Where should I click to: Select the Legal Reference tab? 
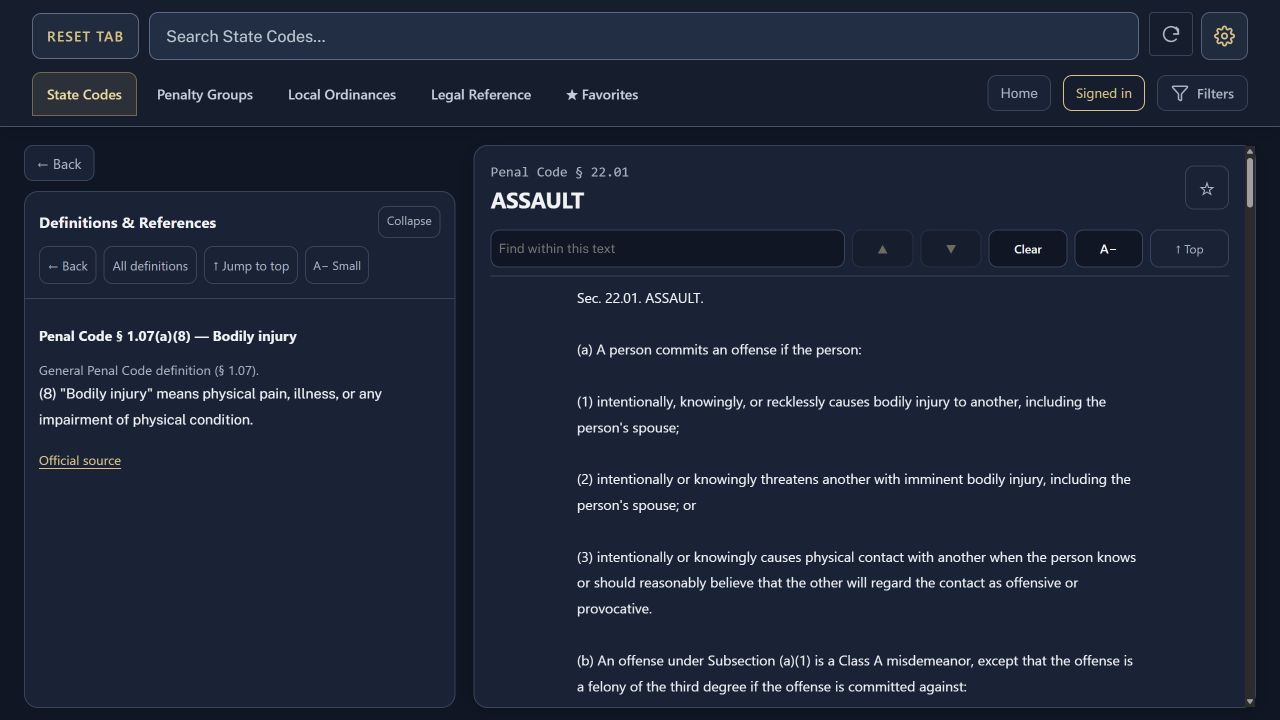[x=481, y=94]
